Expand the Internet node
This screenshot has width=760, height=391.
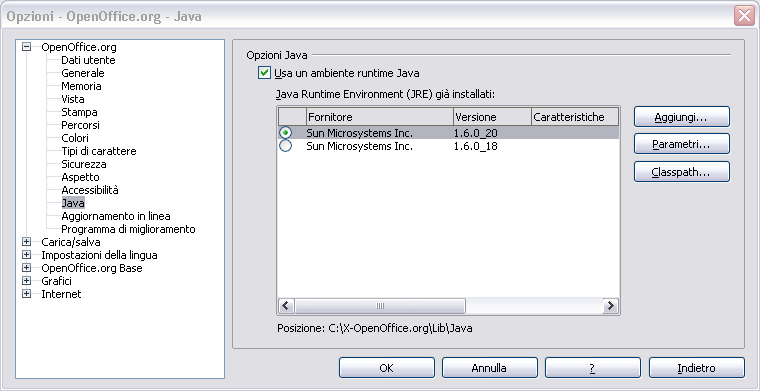pyautogui.click(x=26, y=294)
